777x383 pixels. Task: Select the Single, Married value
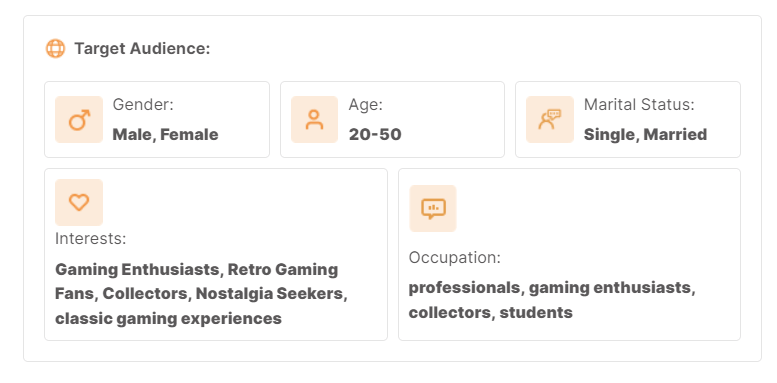[x=645, y=134]
